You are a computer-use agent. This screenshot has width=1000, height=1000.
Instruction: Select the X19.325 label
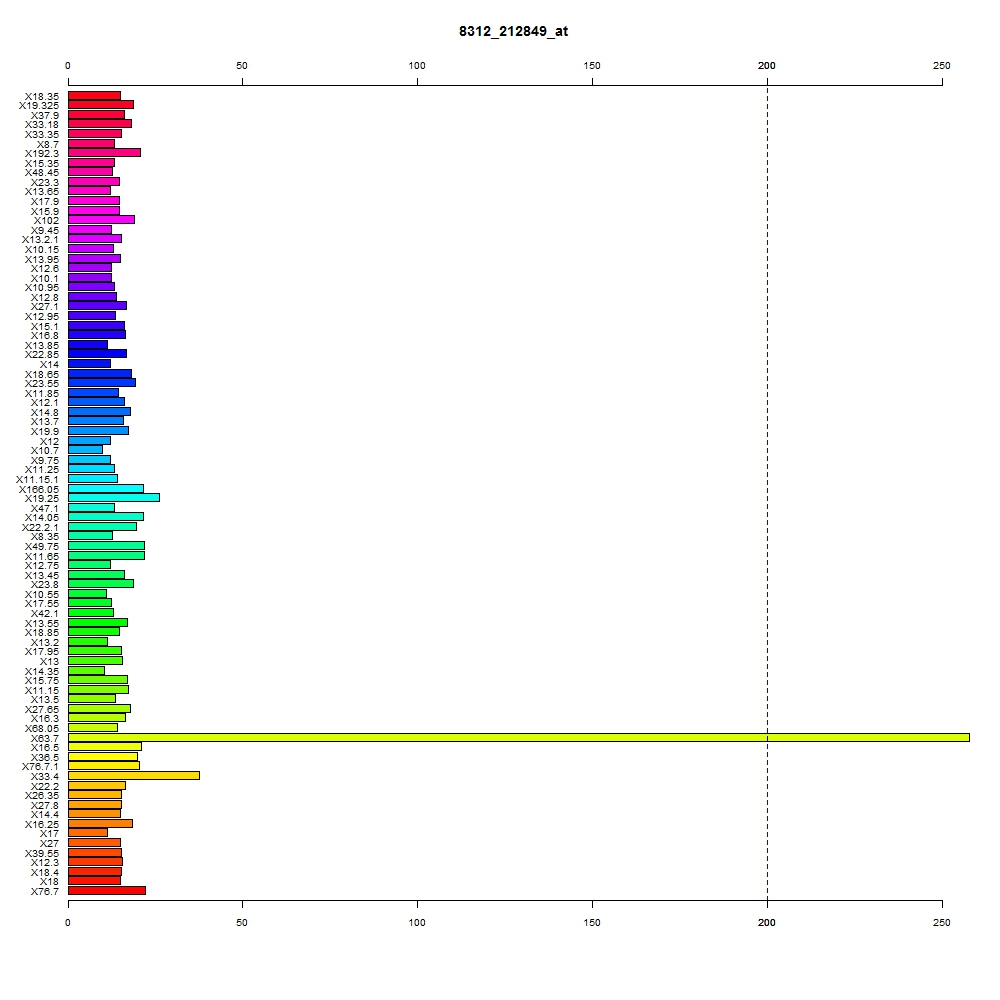38,106
